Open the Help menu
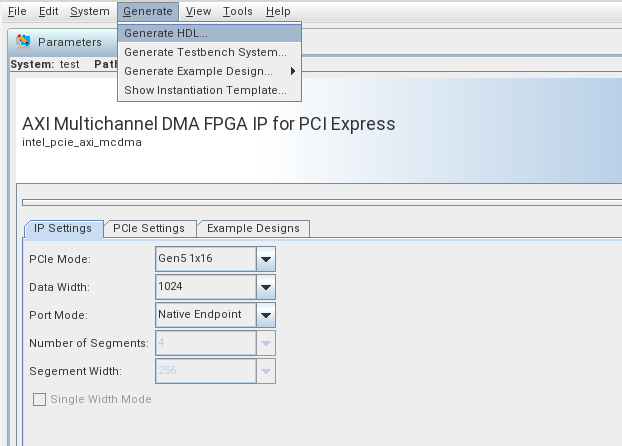Viewport: 622px width, 446px height. tap(278, 11)
